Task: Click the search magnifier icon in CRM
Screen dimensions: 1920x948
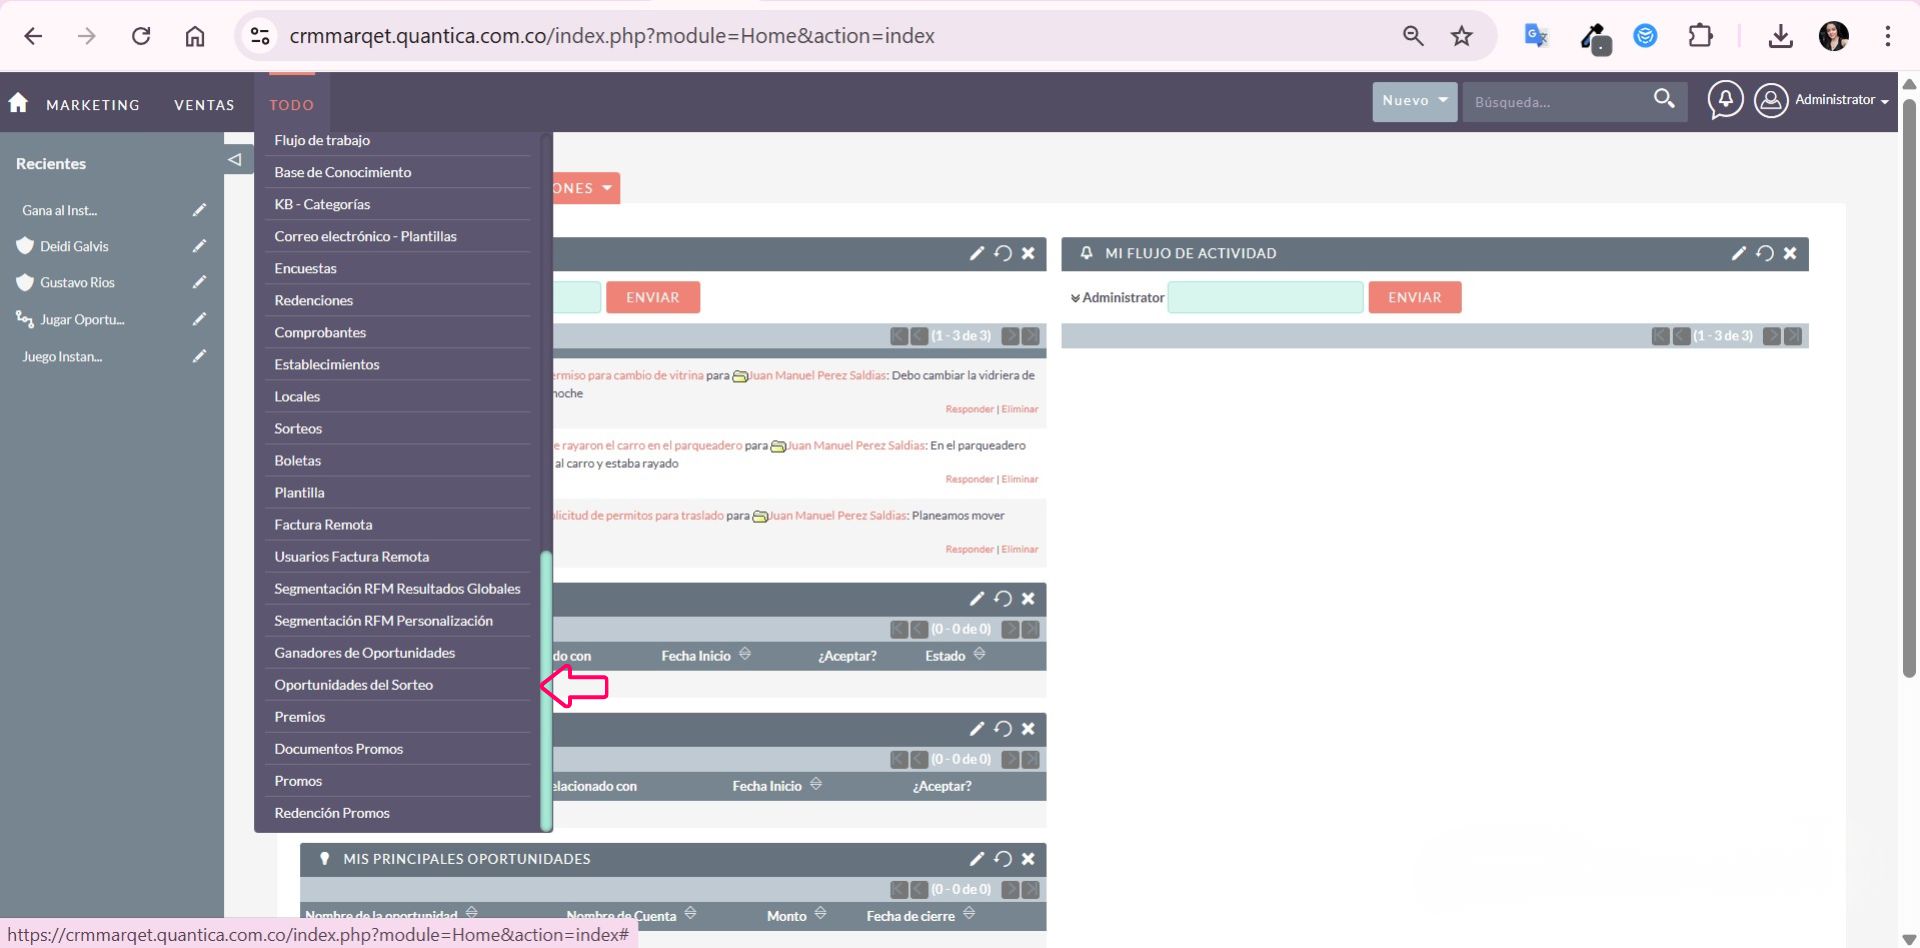Action: tap(1664, 99)
